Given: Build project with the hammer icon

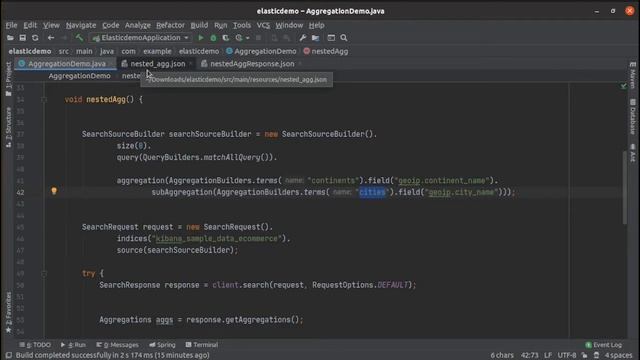Looking at the screenshot, I should pyautogui.click(x=79, y=38).
